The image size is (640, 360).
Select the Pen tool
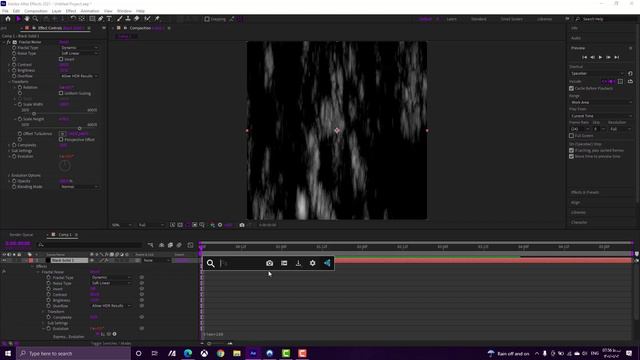tap(100, 19)
